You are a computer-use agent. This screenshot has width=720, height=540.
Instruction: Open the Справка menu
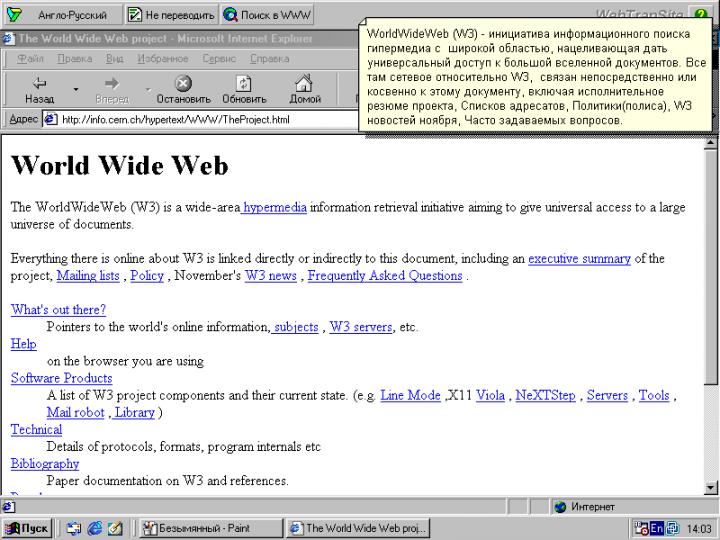pyautogui.click(x=270, y=59)
